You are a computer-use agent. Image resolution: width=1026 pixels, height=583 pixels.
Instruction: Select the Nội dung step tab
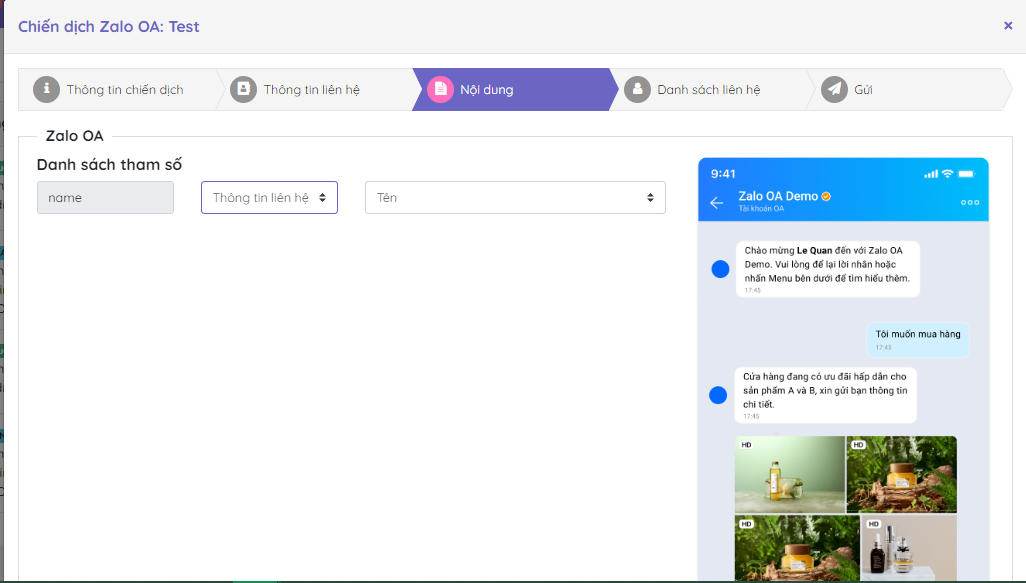(516, 90)
